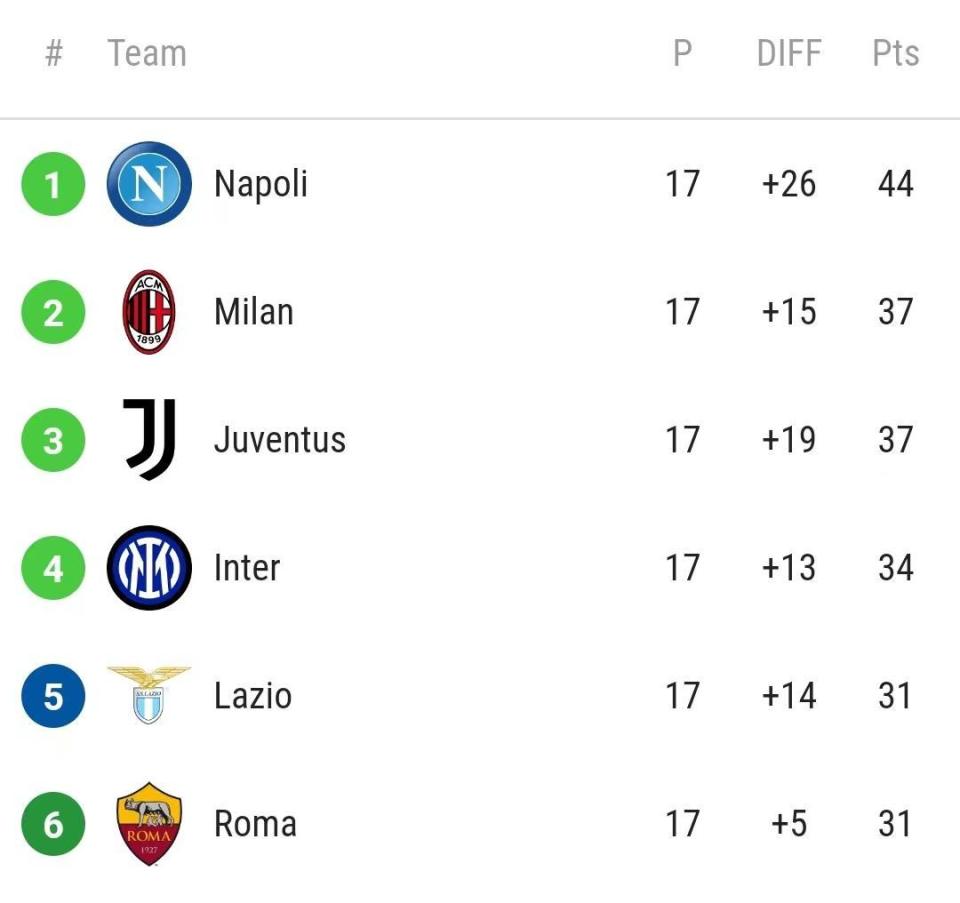Sort by the DIFF column header
Screen dimensions: 960x903
pos(789,53)
